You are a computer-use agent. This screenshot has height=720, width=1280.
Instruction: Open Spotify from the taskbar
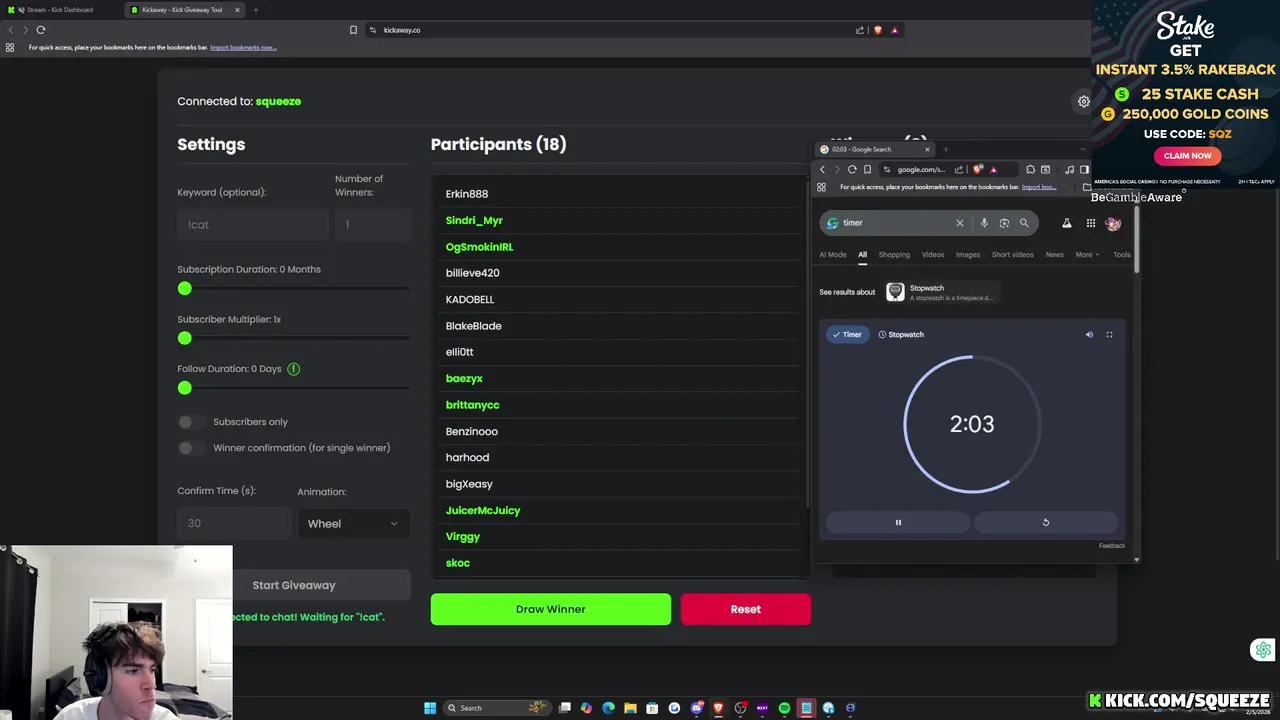click(x=784, y=708)
